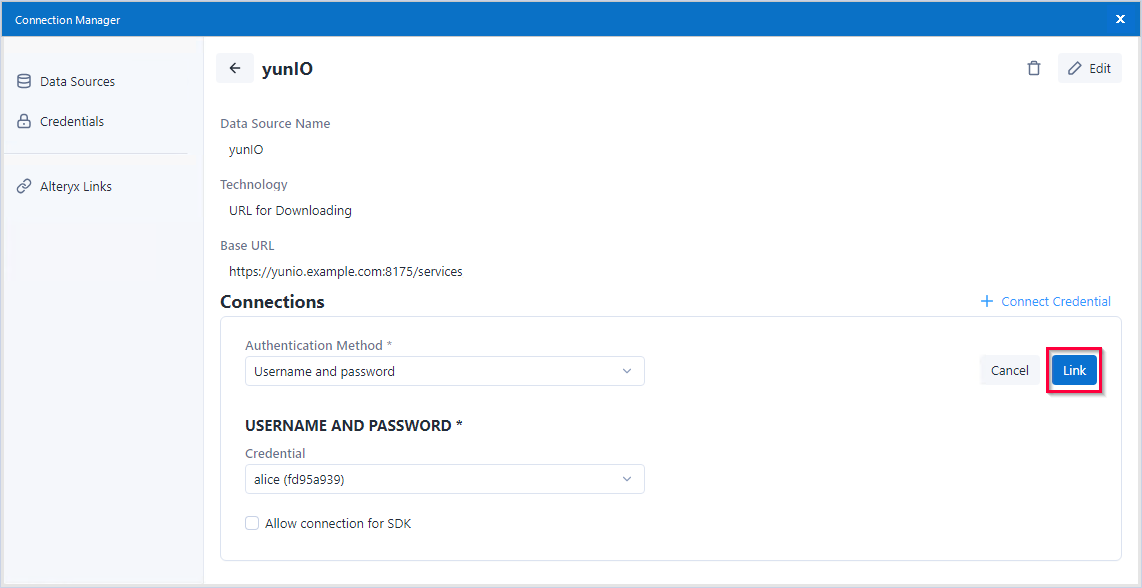Click the Link button
The width and height of the screenshot is (1142, 588).
coord(1074,371)
